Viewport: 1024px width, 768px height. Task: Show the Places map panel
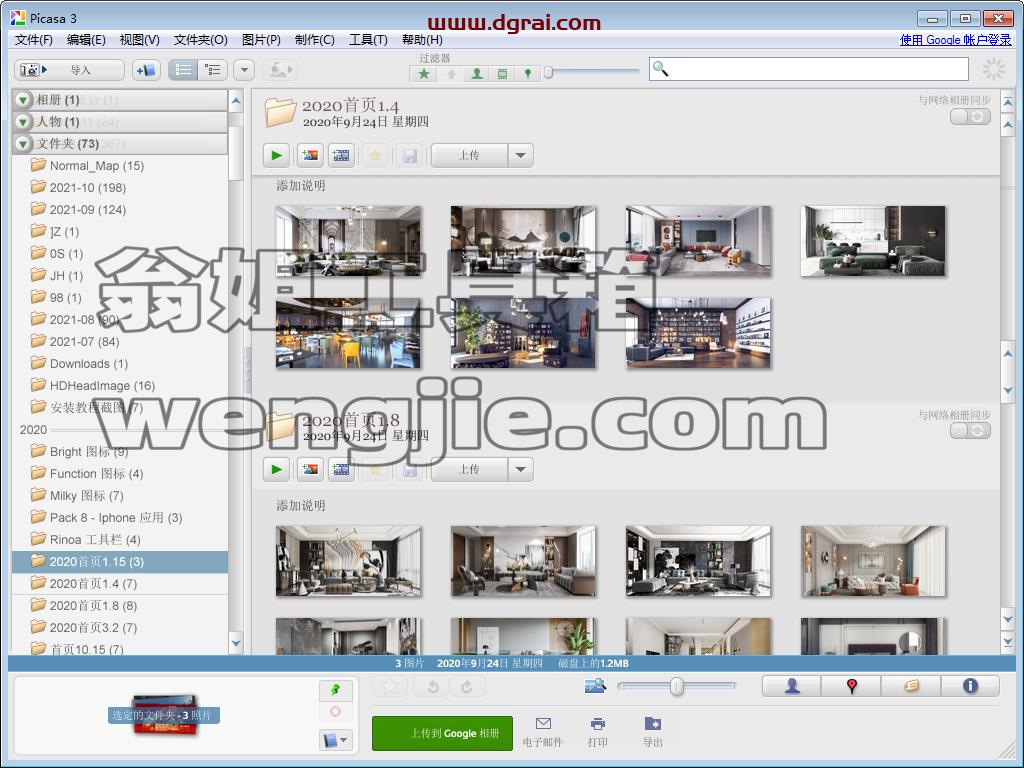(x=852, y=686)
